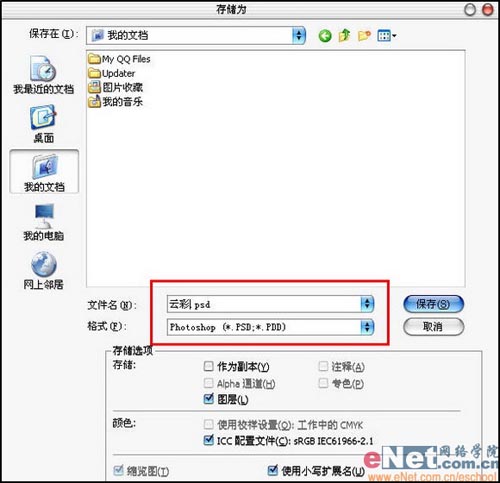Open 网上邻居 network places

tap(43, 271)
